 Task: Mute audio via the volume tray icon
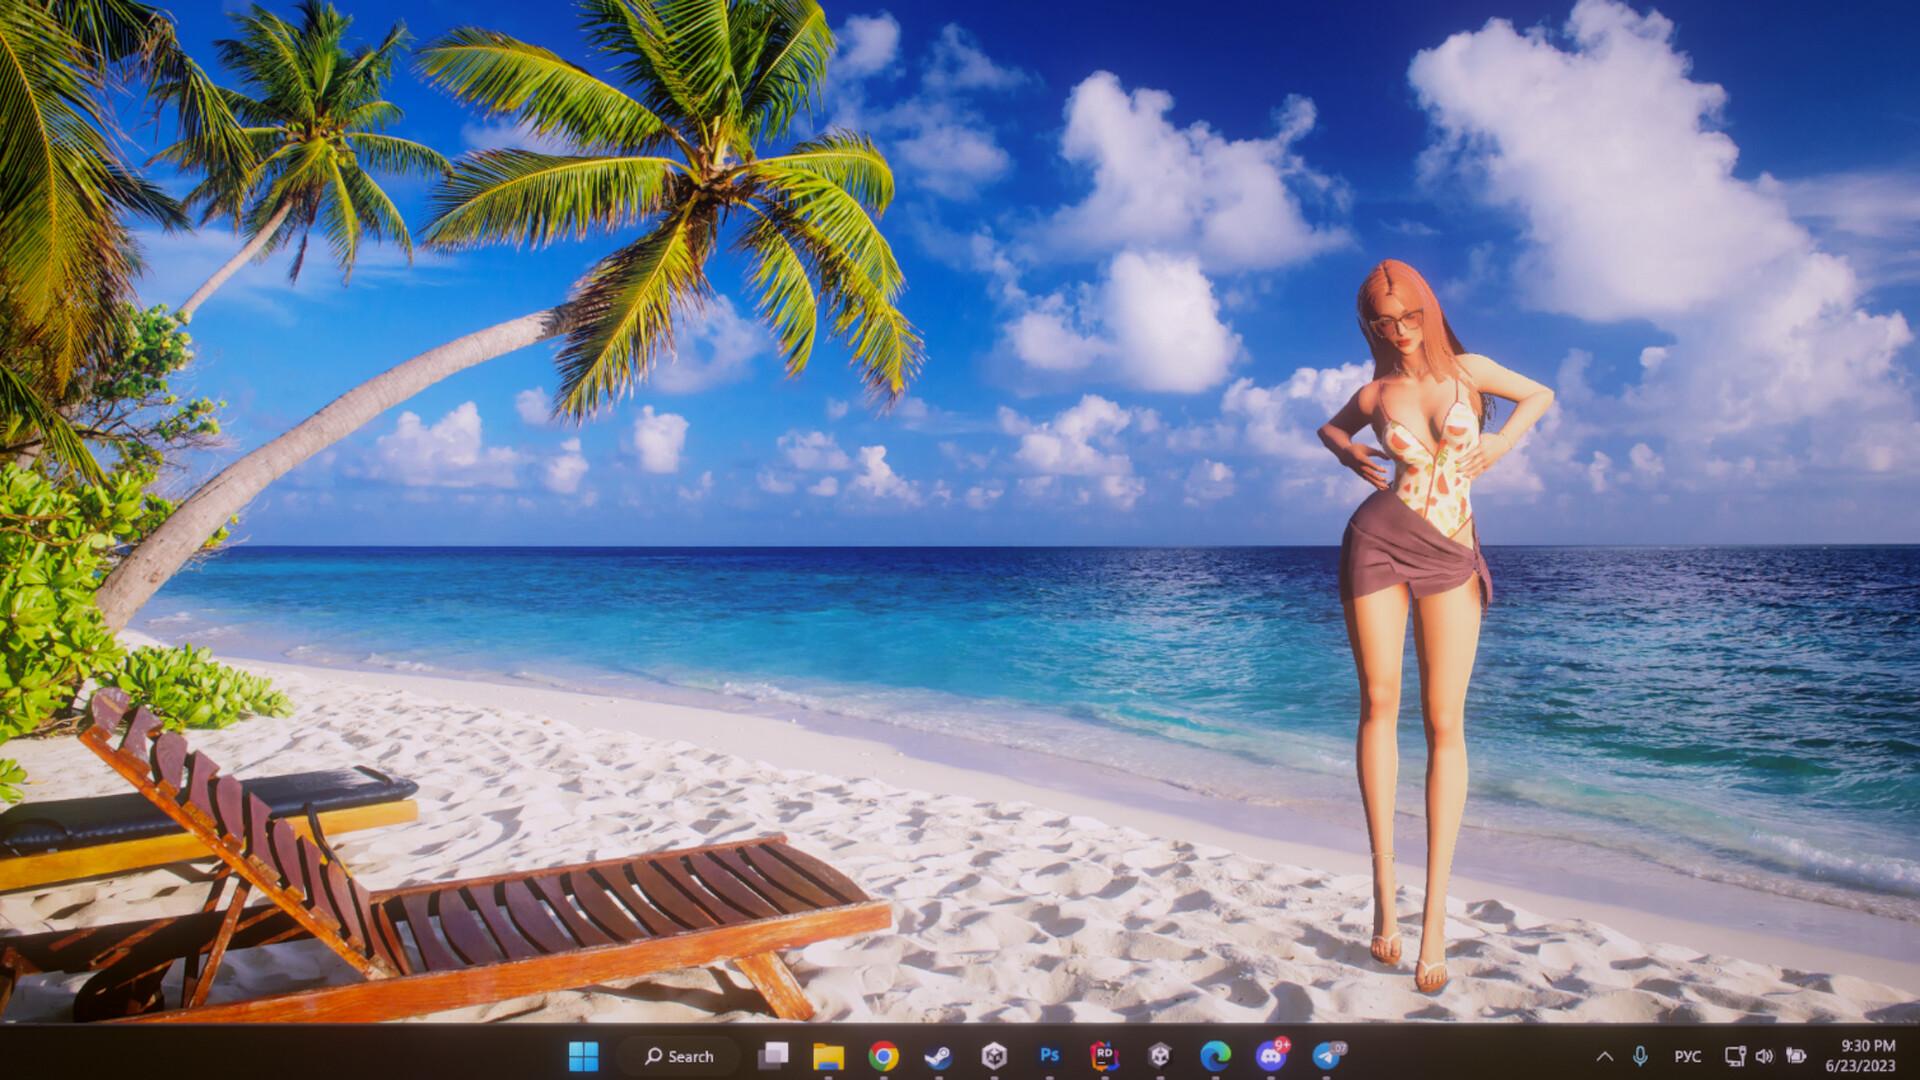(1764, 1056)
